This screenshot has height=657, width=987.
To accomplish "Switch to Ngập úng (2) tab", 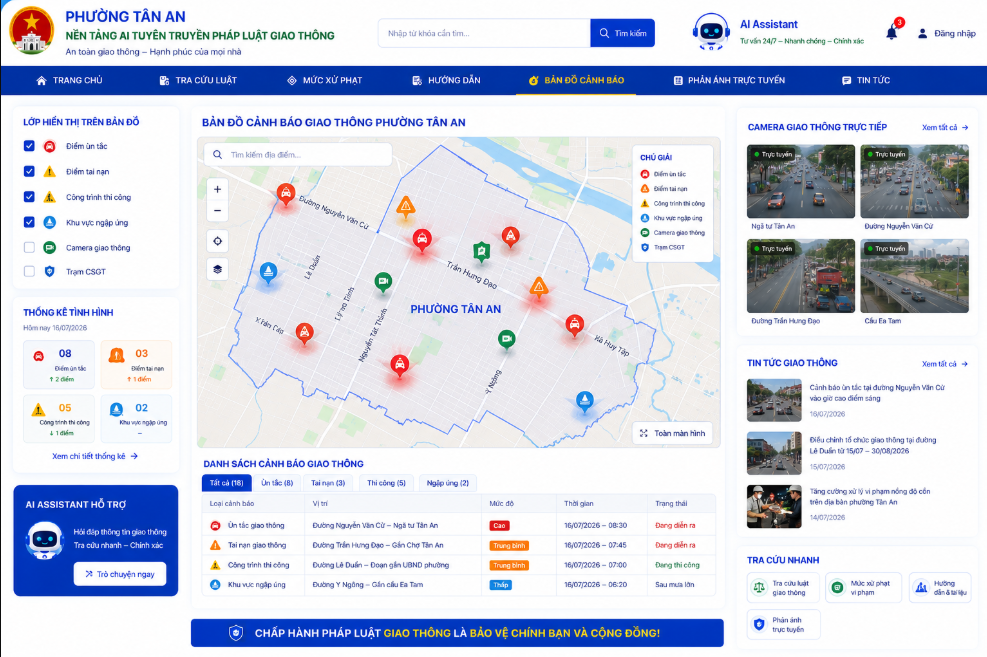I will point(448,483).
